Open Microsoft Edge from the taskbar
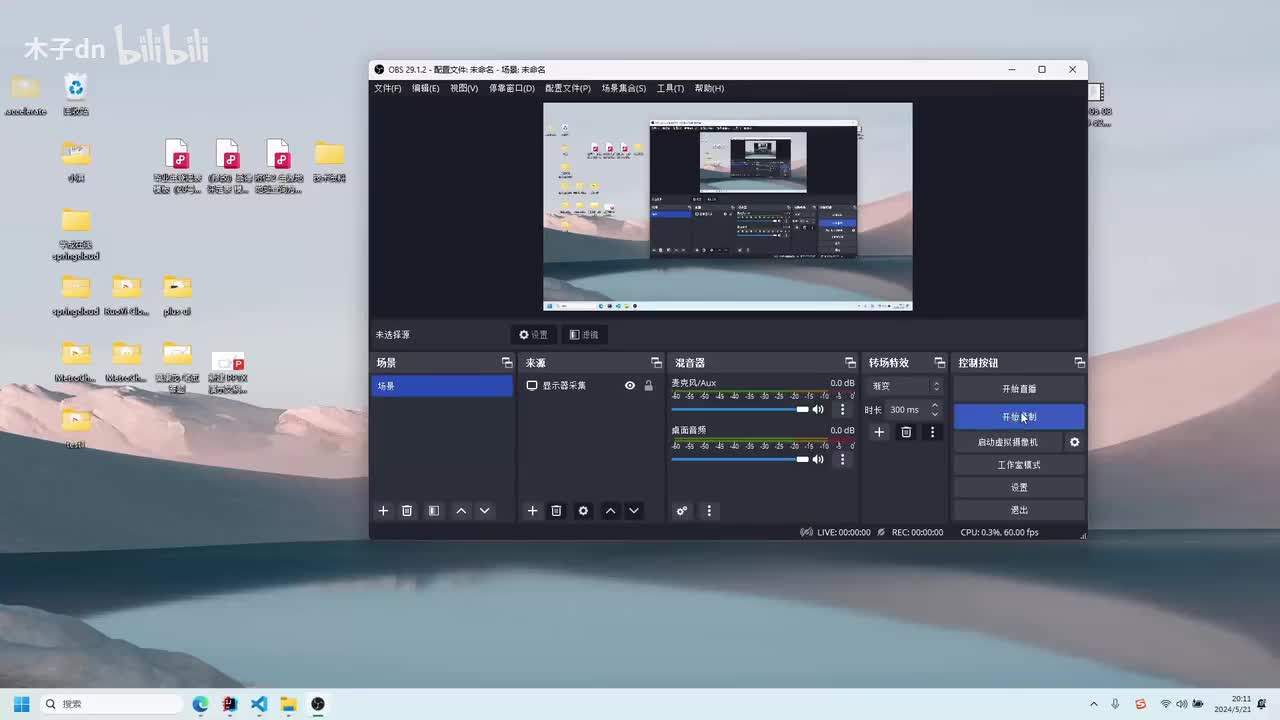Screen dimensions: 1280x720 pos(200,704)
